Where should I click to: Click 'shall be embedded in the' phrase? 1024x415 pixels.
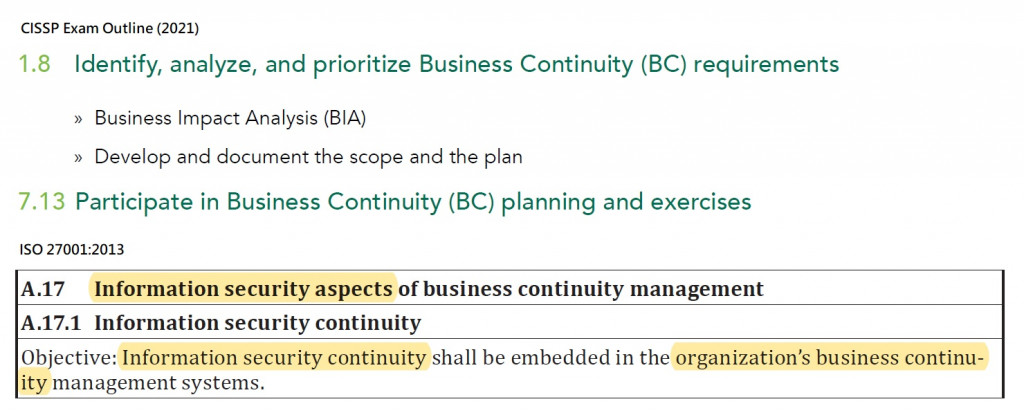tap(551, 358)
